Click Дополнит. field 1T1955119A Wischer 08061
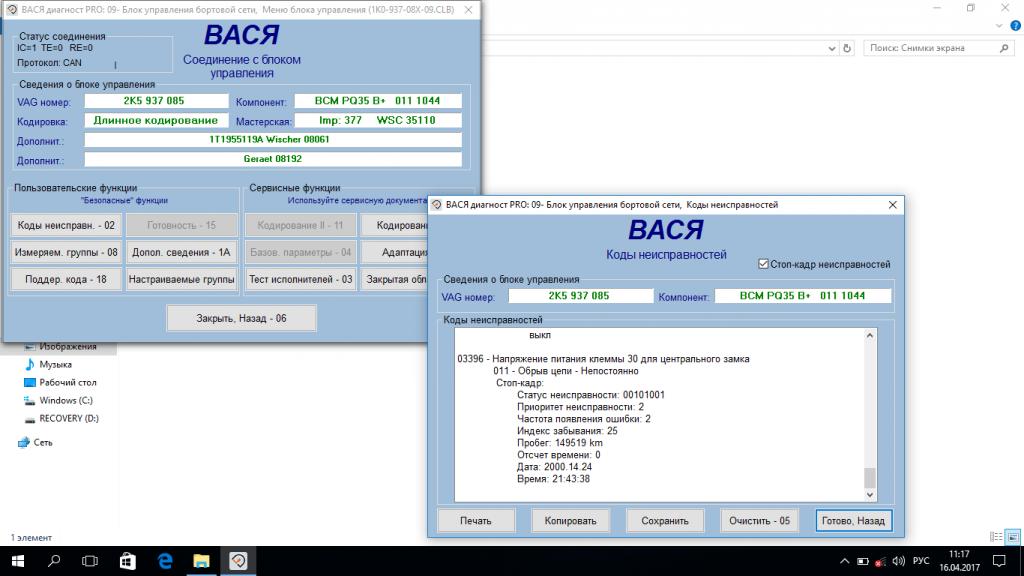 tap(273, 140)
